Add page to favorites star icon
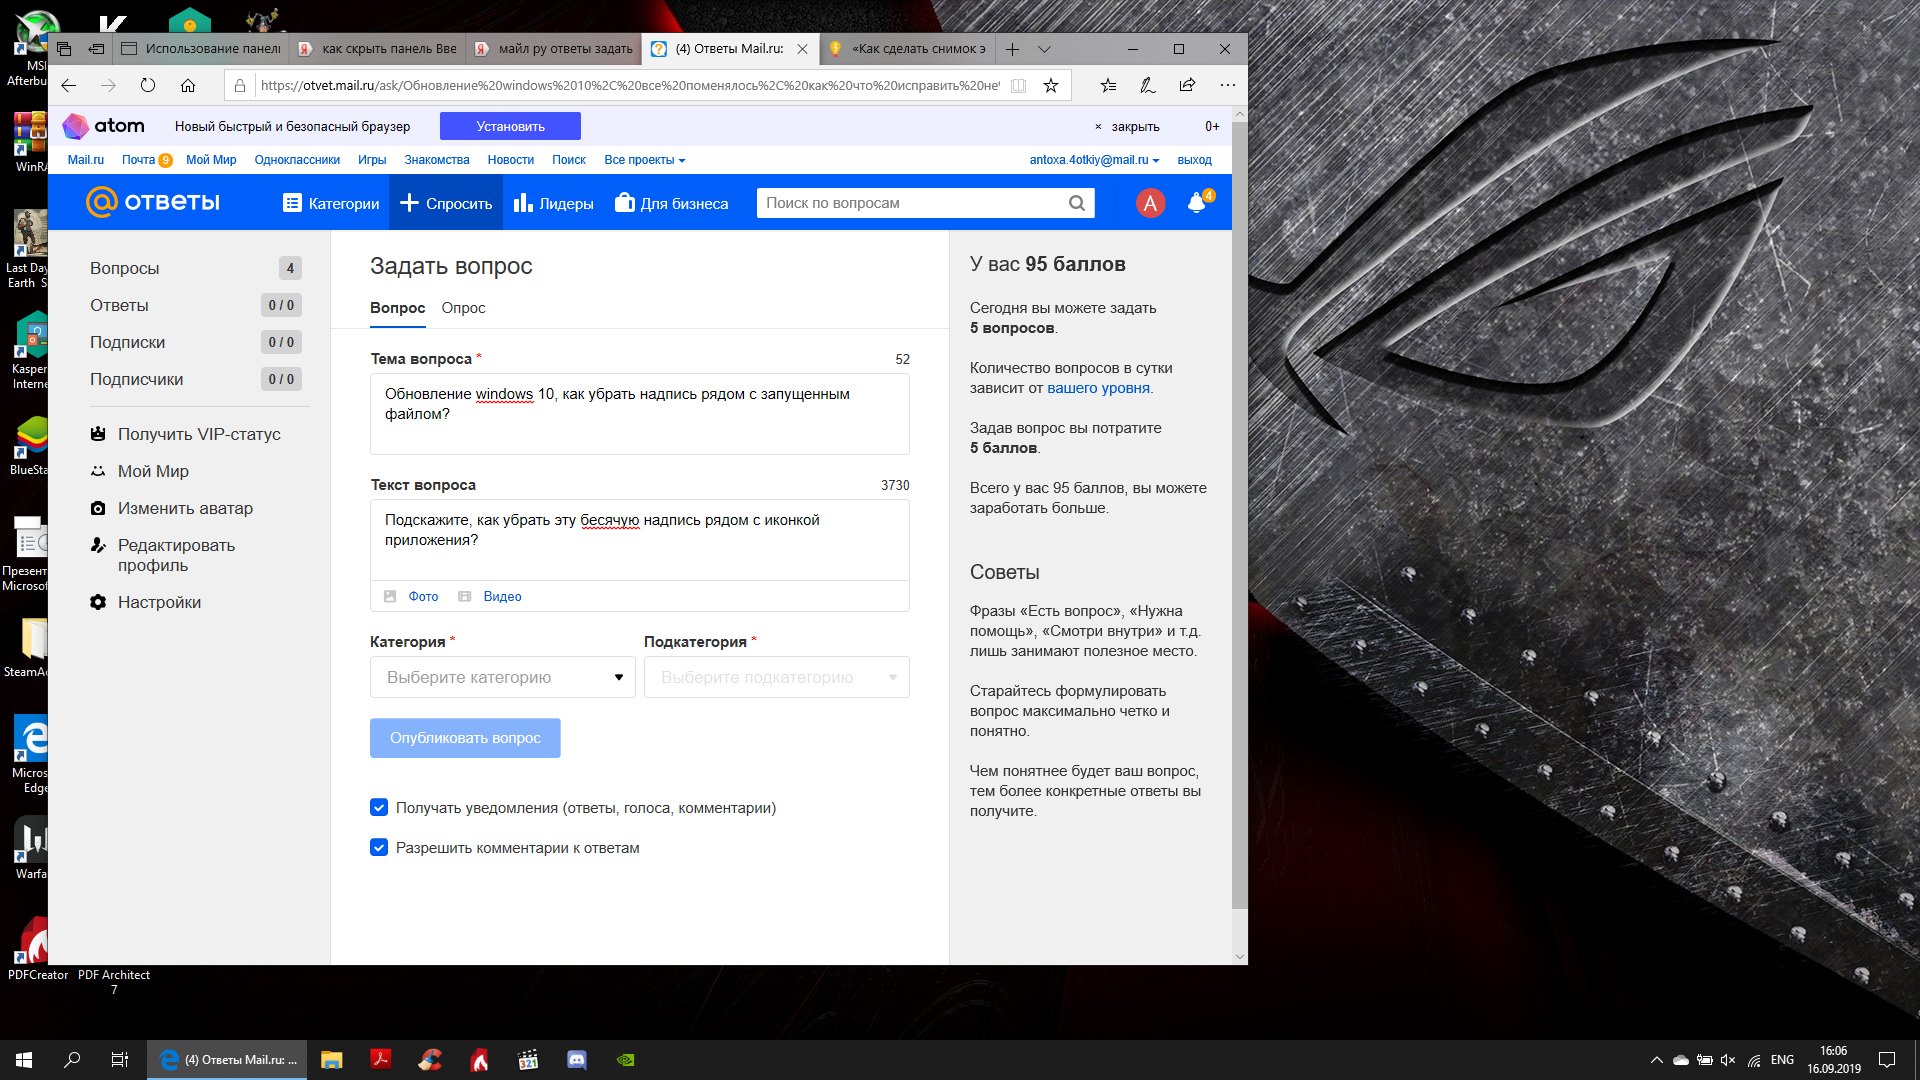The width and height of the screenshot is (1920, 1080). pos(1051,86)
